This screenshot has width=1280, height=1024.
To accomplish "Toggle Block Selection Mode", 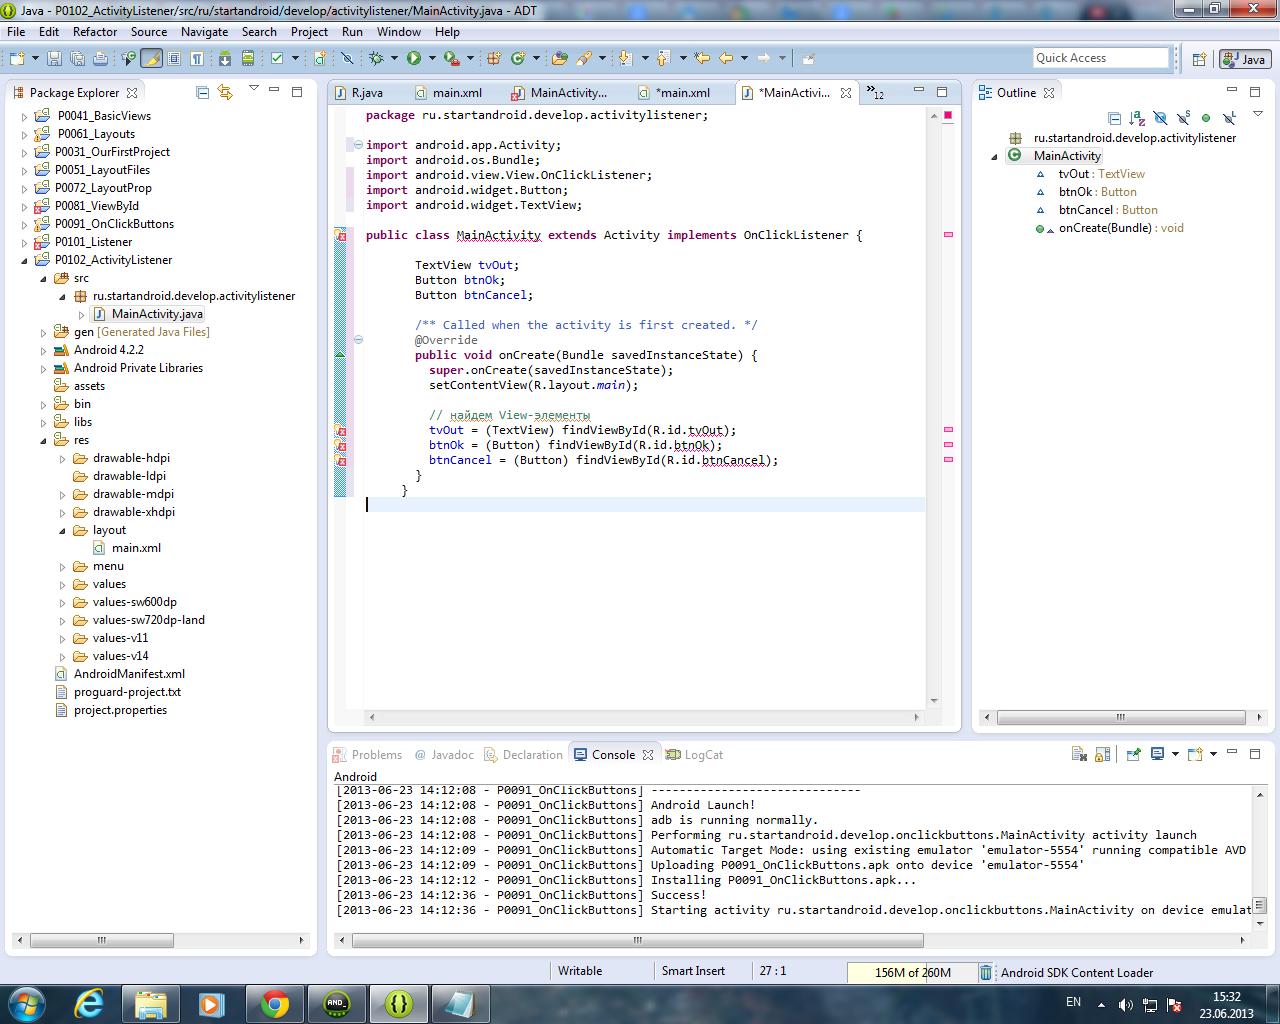I will (x=174, y=58).
